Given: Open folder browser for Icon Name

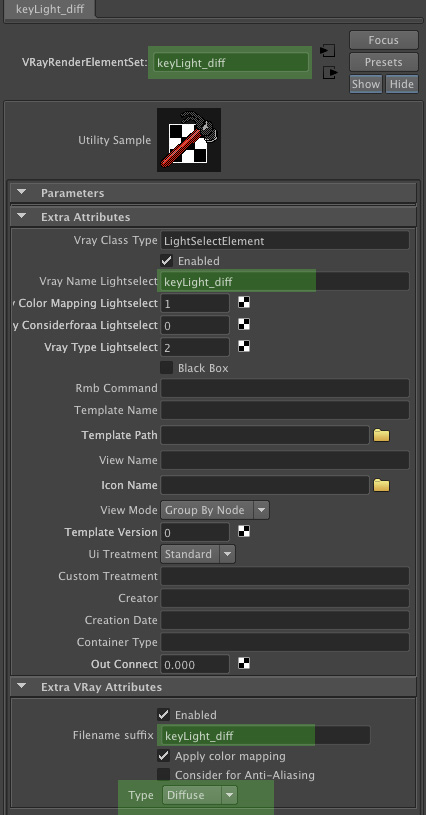Looking at the screenshot, I should [x=381, y=485].
